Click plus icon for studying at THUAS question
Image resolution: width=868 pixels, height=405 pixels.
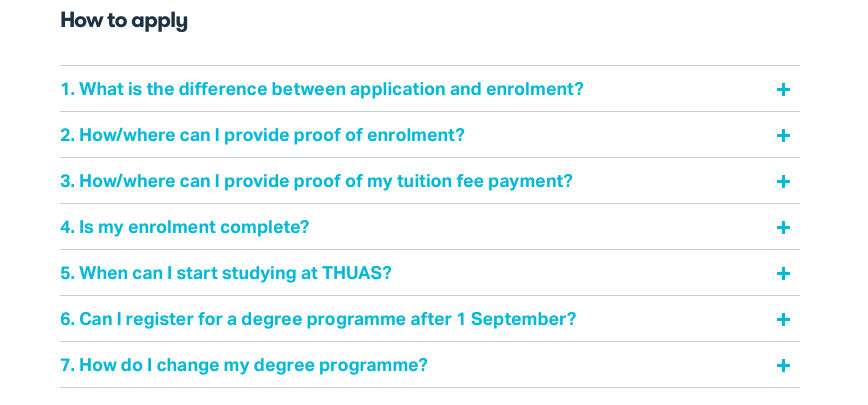click(783, 274)
